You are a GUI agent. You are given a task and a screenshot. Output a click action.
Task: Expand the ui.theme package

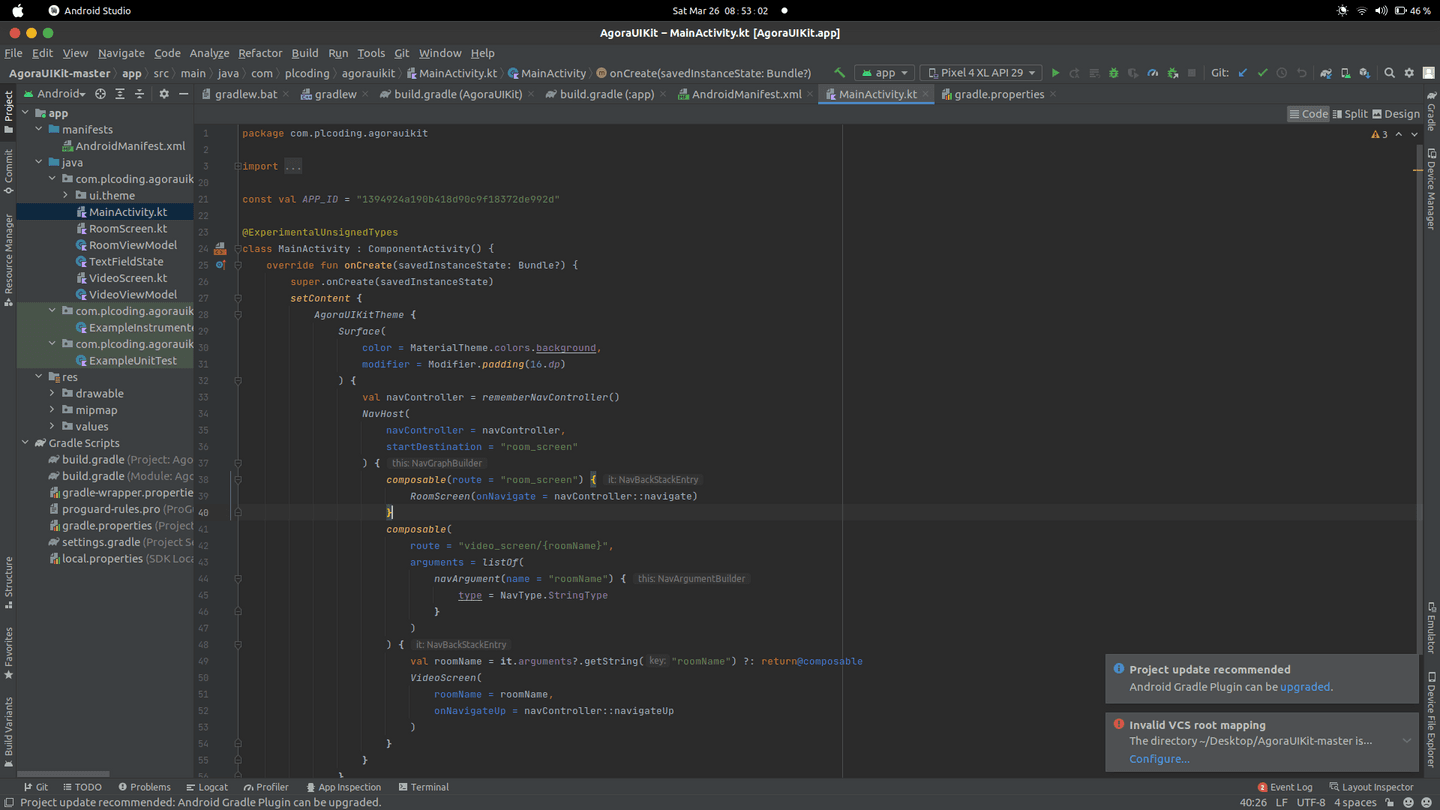[x=66, y=195]
